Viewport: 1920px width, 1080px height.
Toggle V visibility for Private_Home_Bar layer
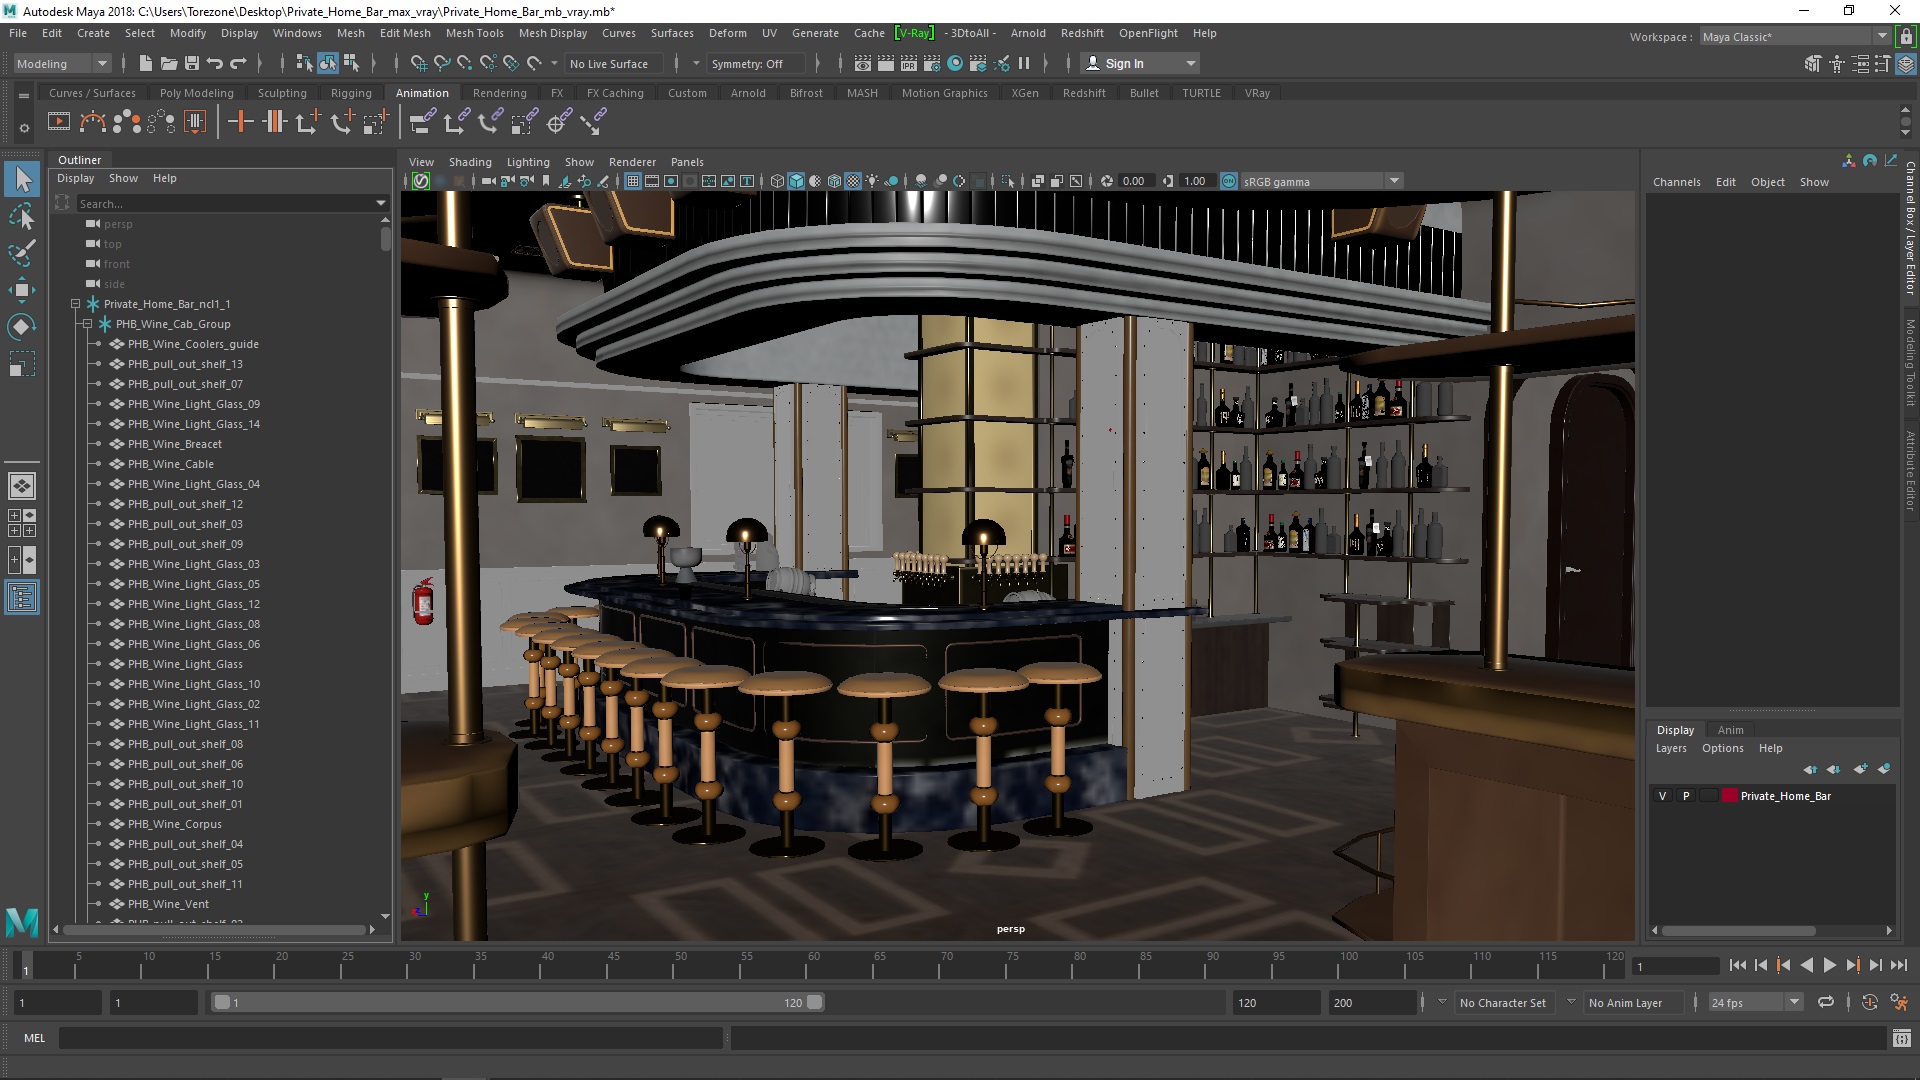(x=1663, y=796)
